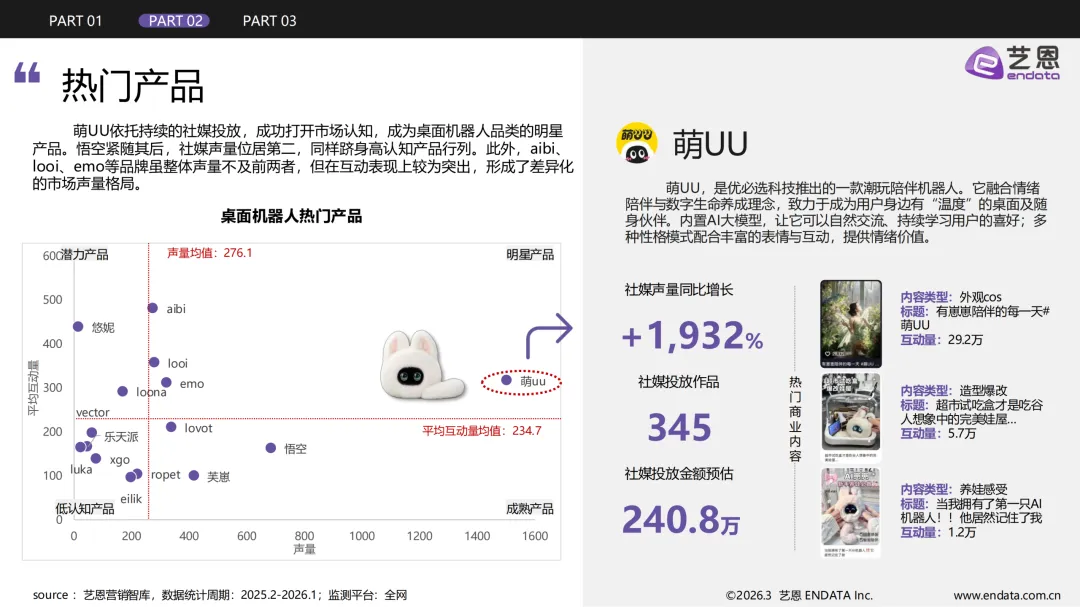
Task: Click the loona data point
Action: coord(123,391)
